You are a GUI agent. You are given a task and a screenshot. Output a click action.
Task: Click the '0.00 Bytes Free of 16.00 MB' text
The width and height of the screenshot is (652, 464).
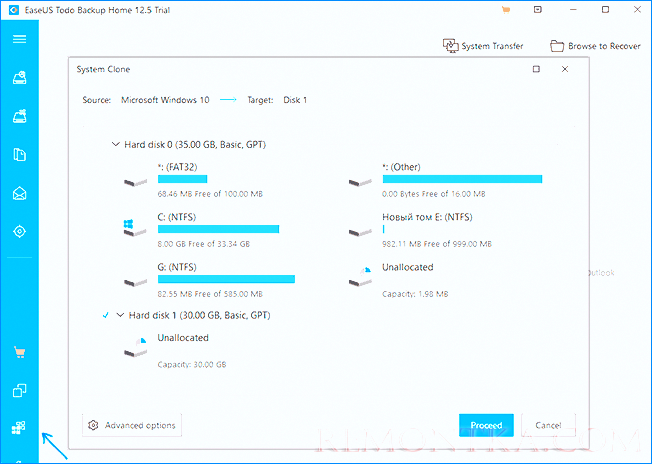click(434, 194)
